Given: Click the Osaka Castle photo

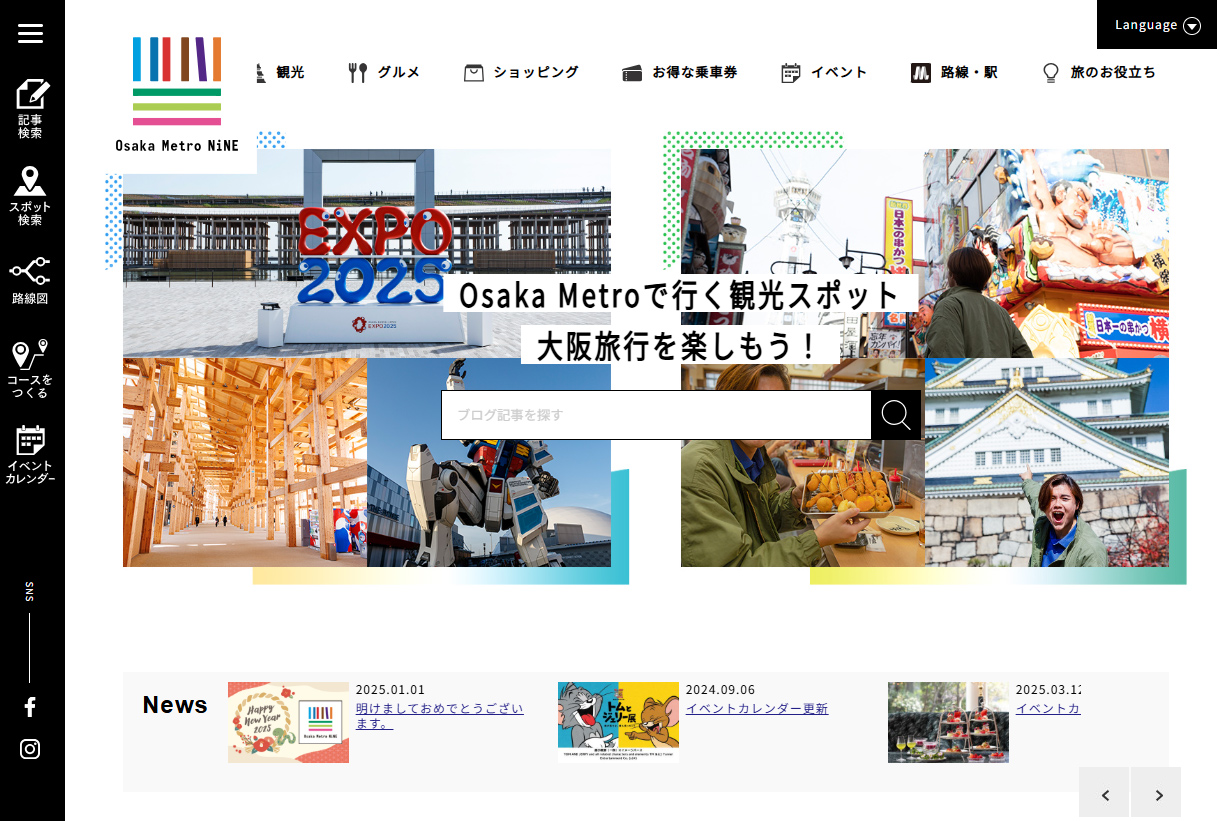Looking at the screenshot, I should [x=1047, y=462].
